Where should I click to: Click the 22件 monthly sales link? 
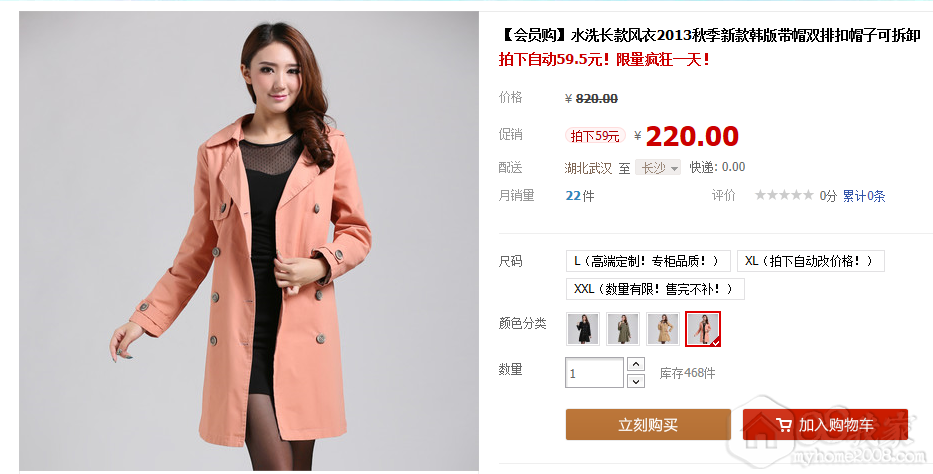point(580,196)
